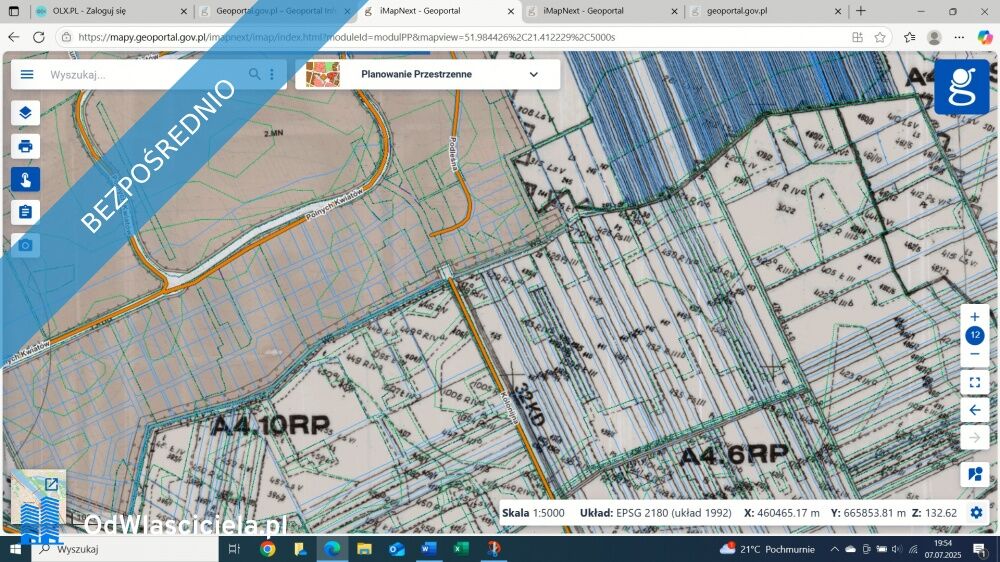The height and width of the screenshot is (562, 1000).
Task: Open the map layers panel
Action: tap(26, 113)
